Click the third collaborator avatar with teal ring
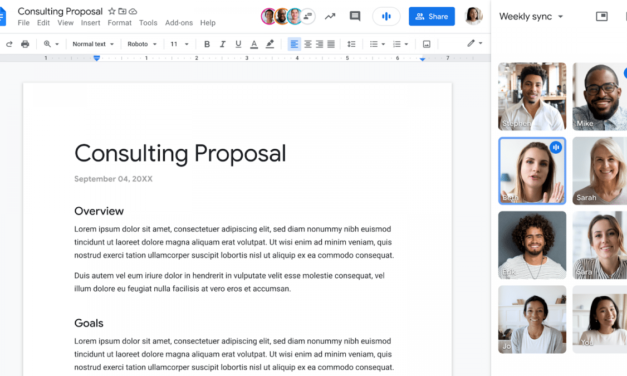This screenshot has height=376, width=627. coord(295,16)
